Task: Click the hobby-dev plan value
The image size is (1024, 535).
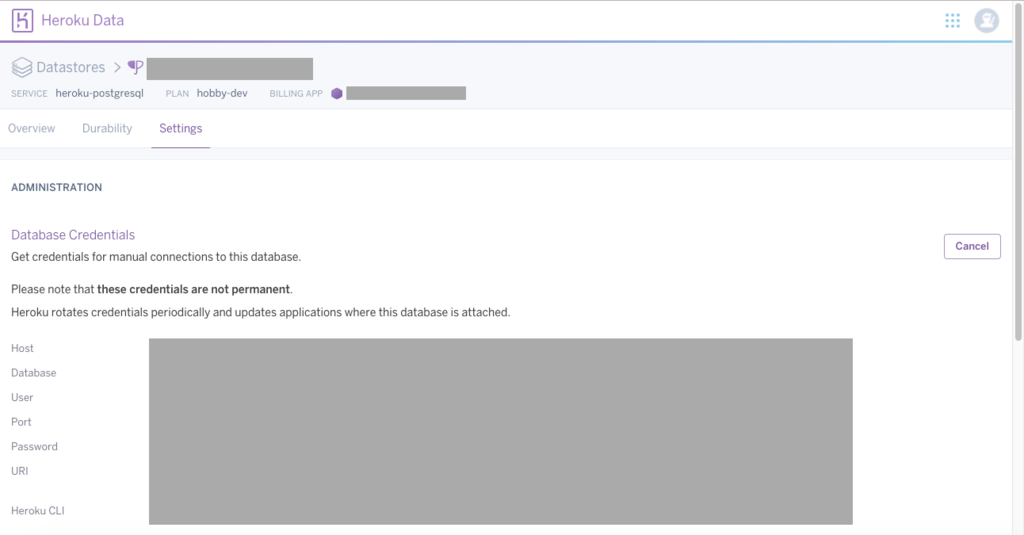Action: tap(222, 93)
